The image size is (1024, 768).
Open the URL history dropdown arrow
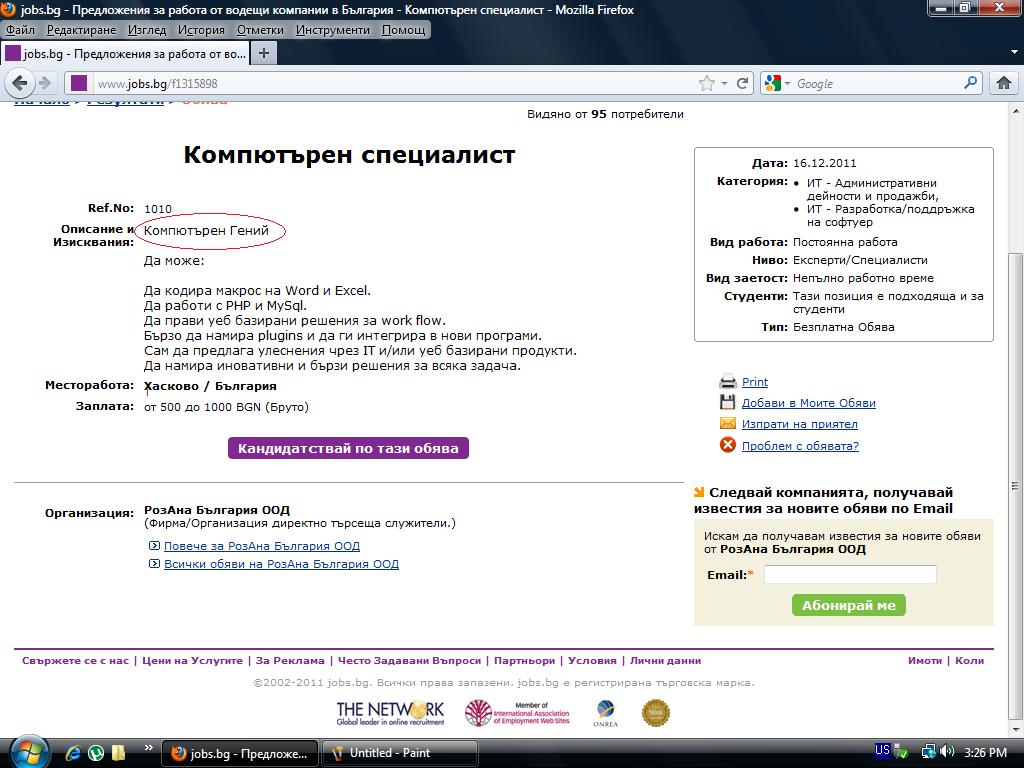tap(724, 83)
